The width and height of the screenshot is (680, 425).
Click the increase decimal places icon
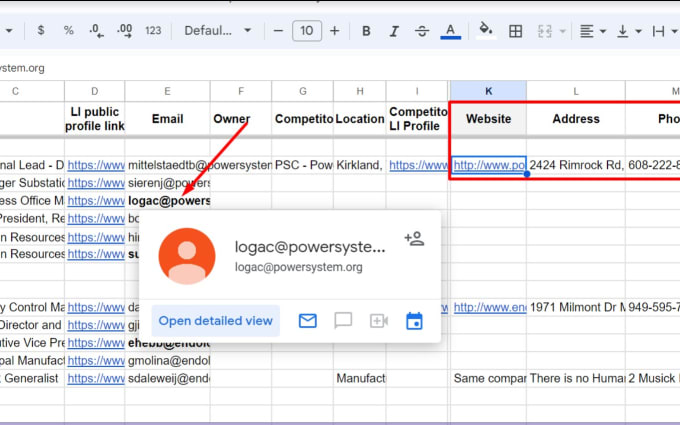point(124,31)
